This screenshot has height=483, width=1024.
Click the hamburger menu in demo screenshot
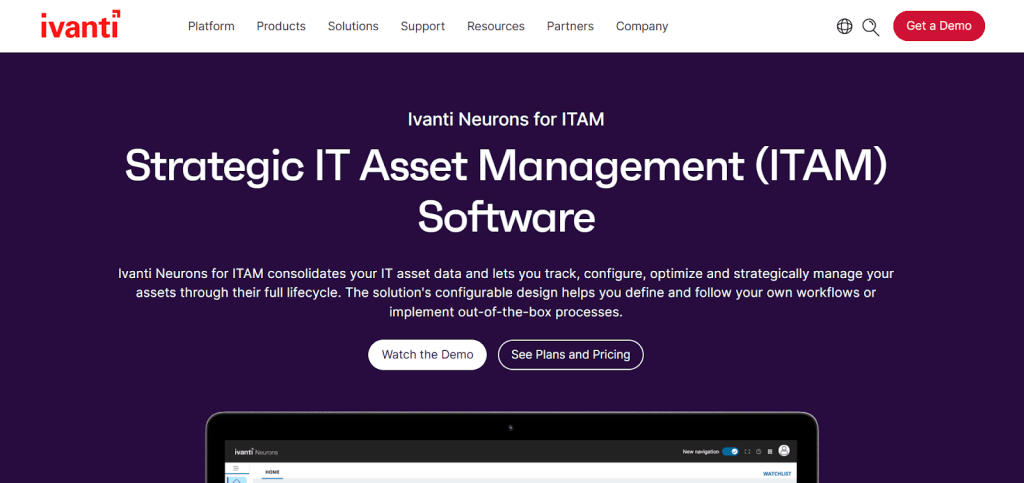pos(236,468)
